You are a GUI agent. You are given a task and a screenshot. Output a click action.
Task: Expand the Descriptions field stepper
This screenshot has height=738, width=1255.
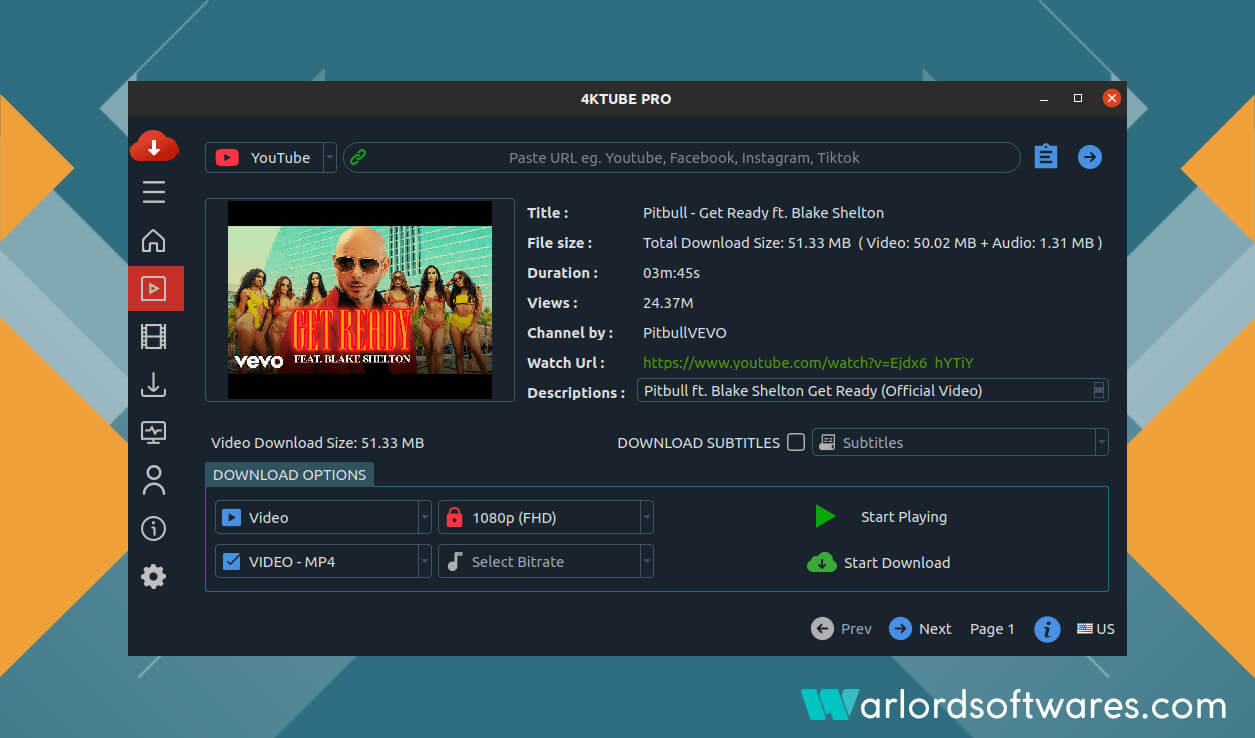tap(1100, 390)
